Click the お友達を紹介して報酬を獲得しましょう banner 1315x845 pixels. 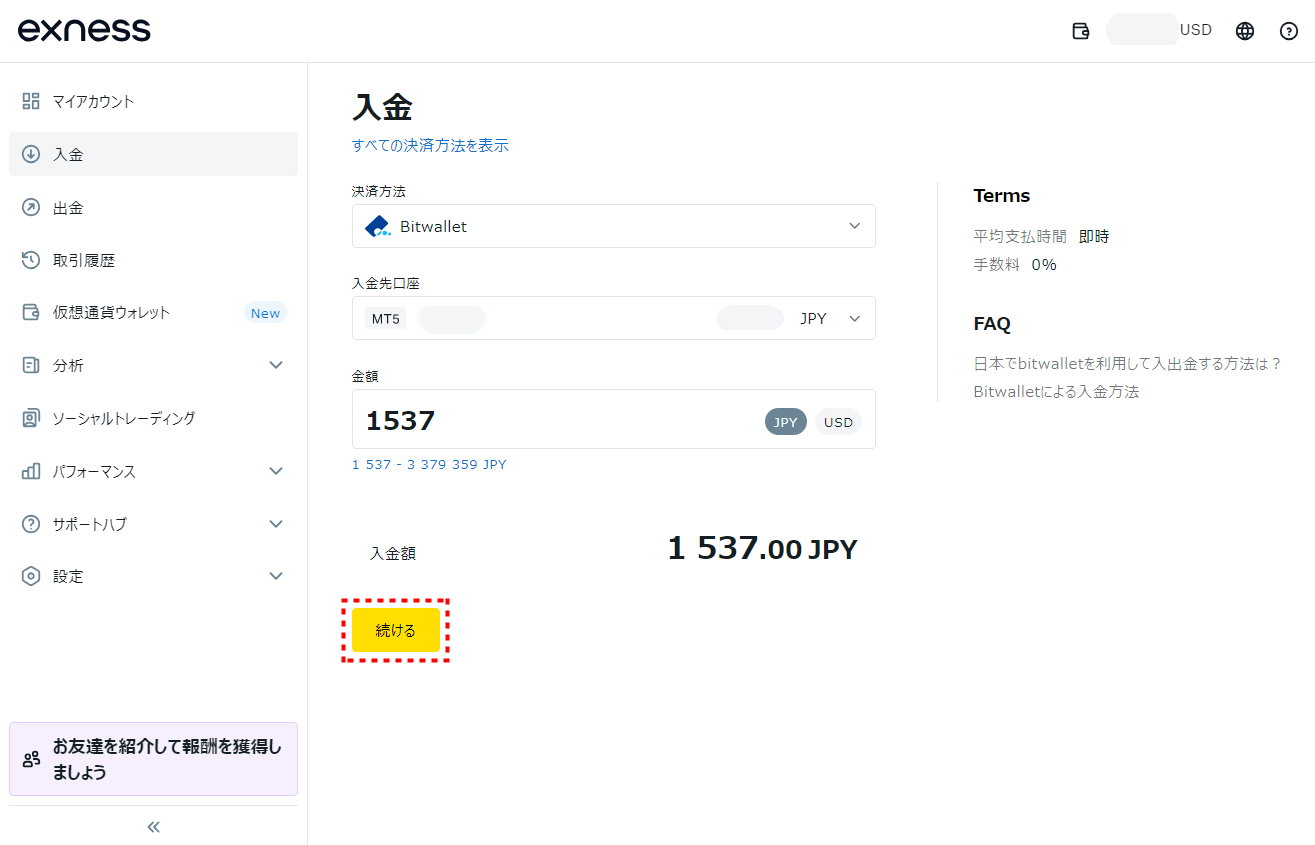pos(153,759)
